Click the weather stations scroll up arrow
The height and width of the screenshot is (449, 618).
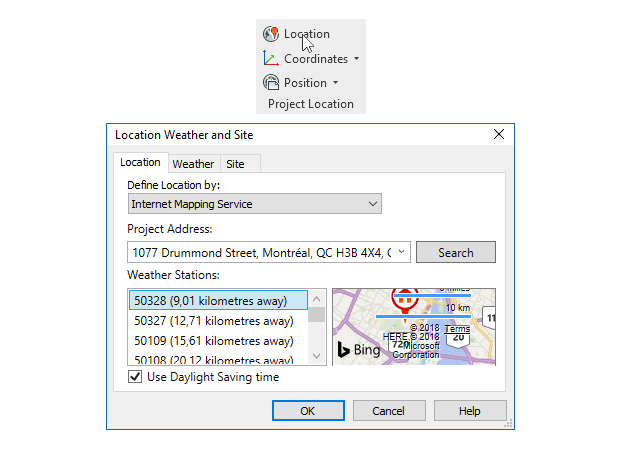click(316, 299)
